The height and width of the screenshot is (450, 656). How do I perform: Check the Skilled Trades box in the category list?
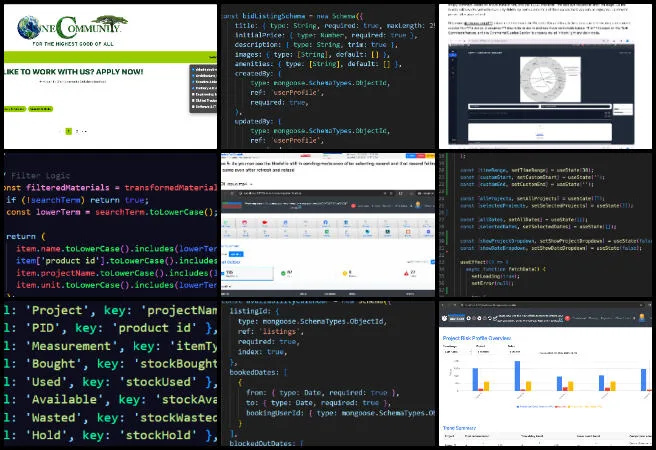click(193, 100)
